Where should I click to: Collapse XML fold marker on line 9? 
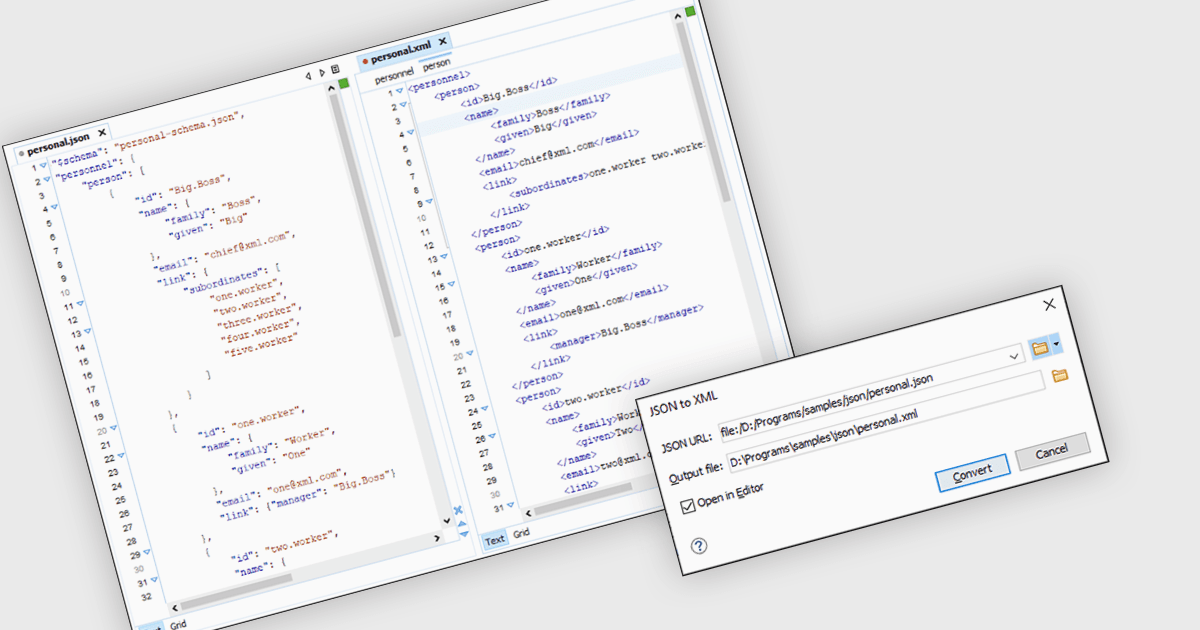tap(430, 202)
